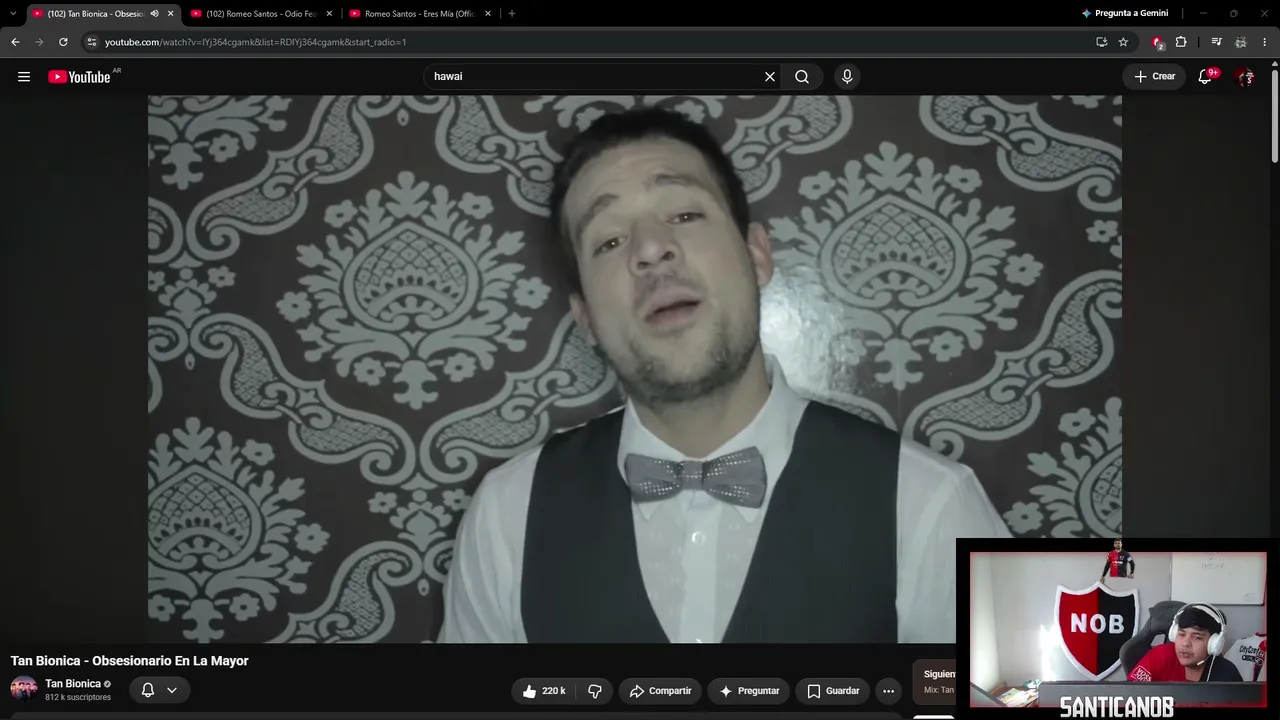Viewport: 1280px width, 720px height.
Task: Open the red extension with badge 2
Action: [x=1157, y=42]
